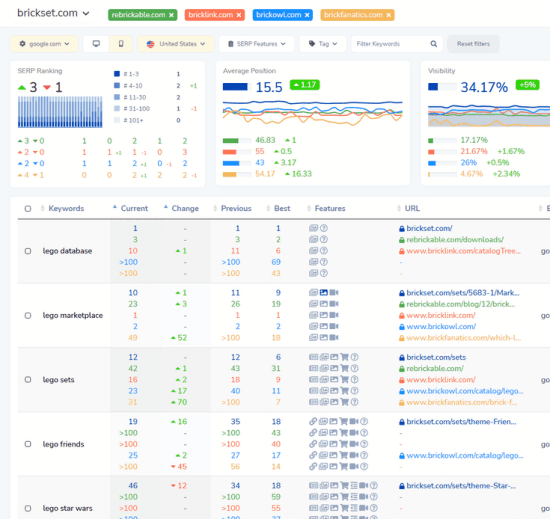
Task: Select lego marketplace keyword checkbox
Action: coord(28,316)
